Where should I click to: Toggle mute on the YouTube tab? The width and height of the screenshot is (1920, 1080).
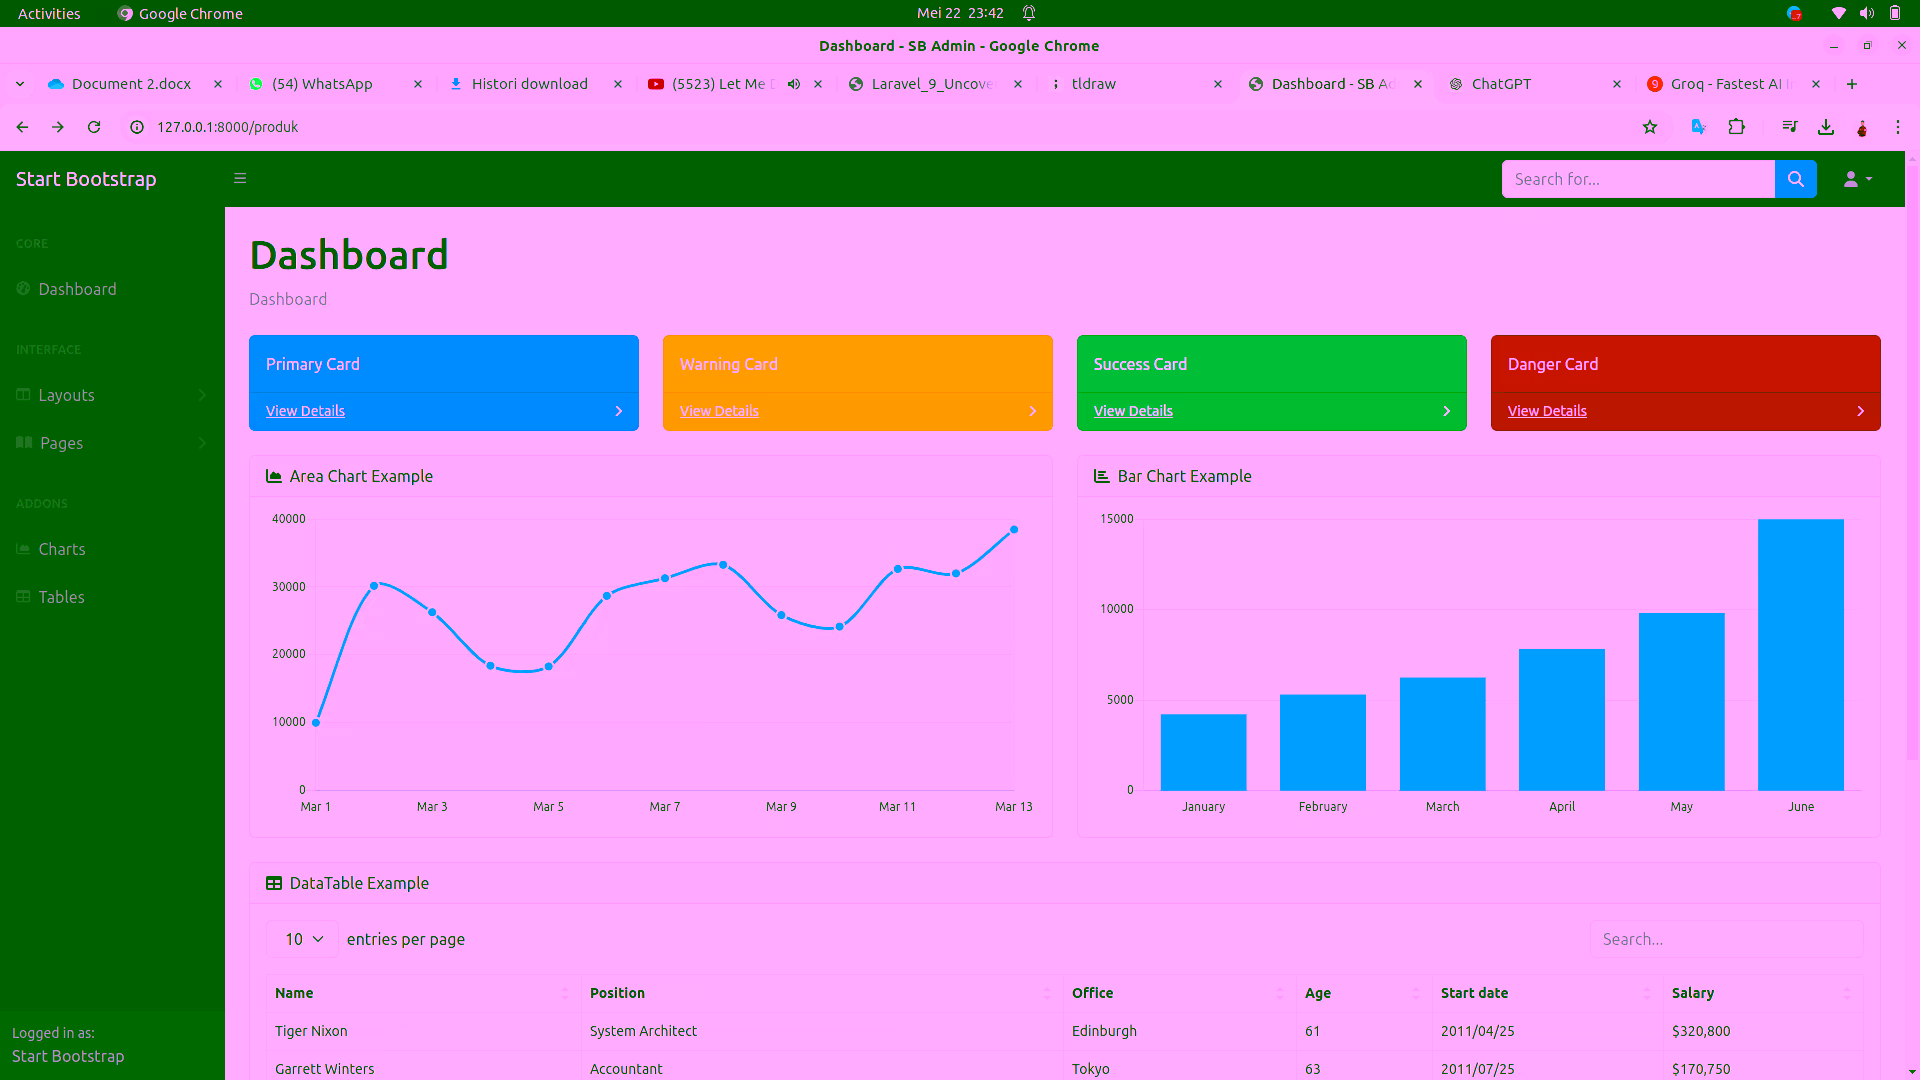click(793, 84)
